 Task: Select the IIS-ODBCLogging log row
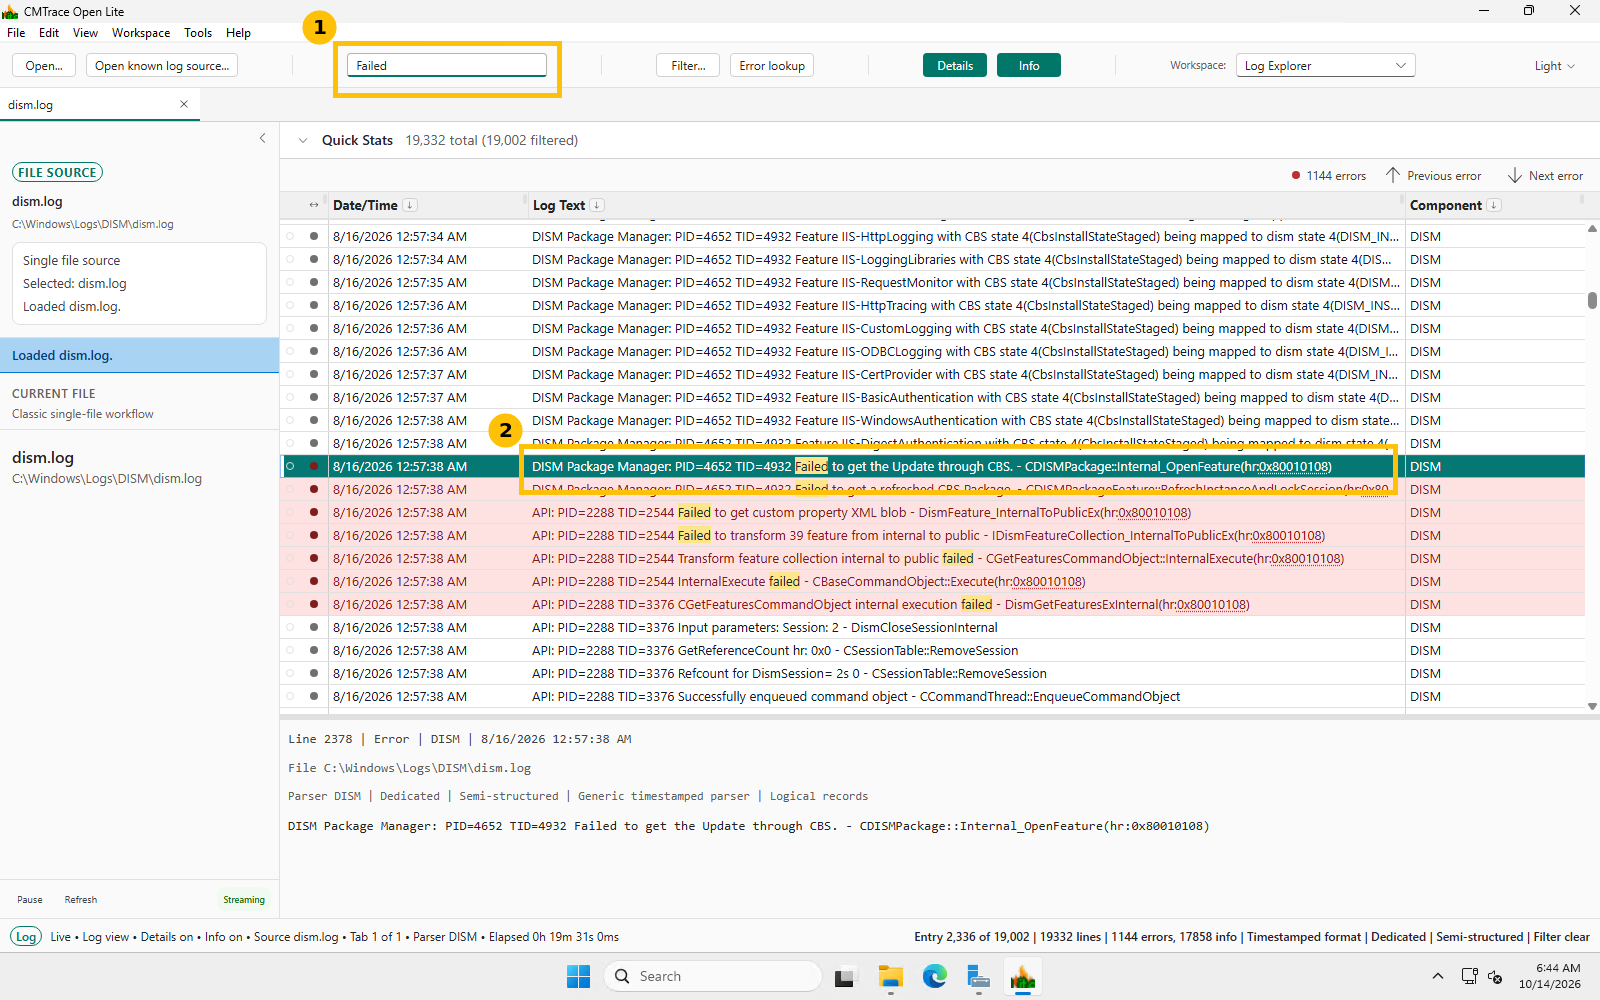932,352
